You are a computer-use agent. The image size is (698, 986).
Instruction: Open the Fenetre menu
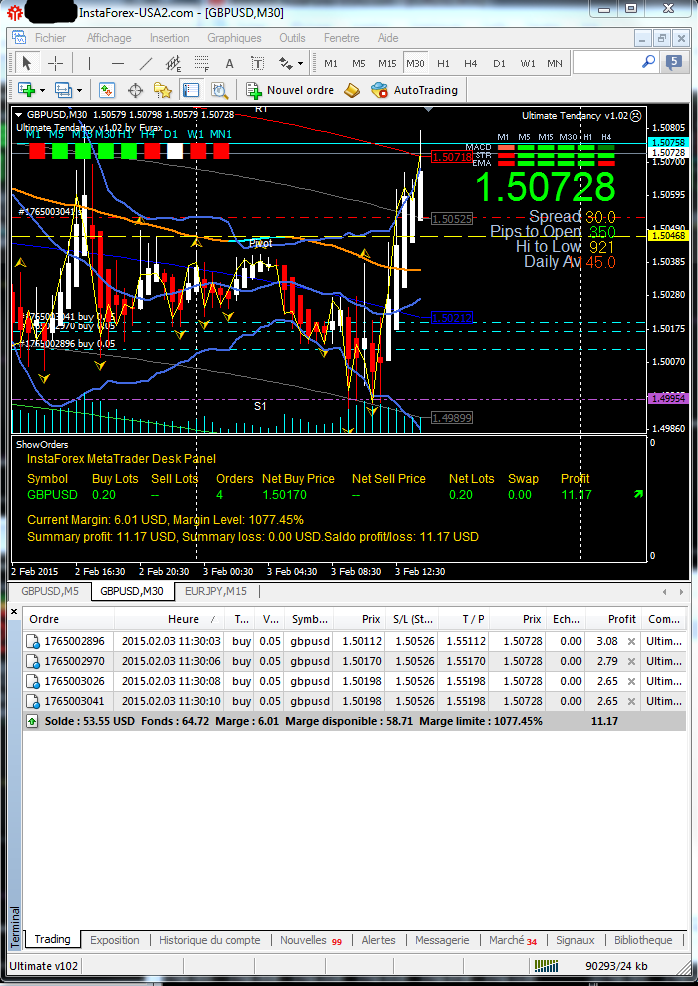(341, 38)
